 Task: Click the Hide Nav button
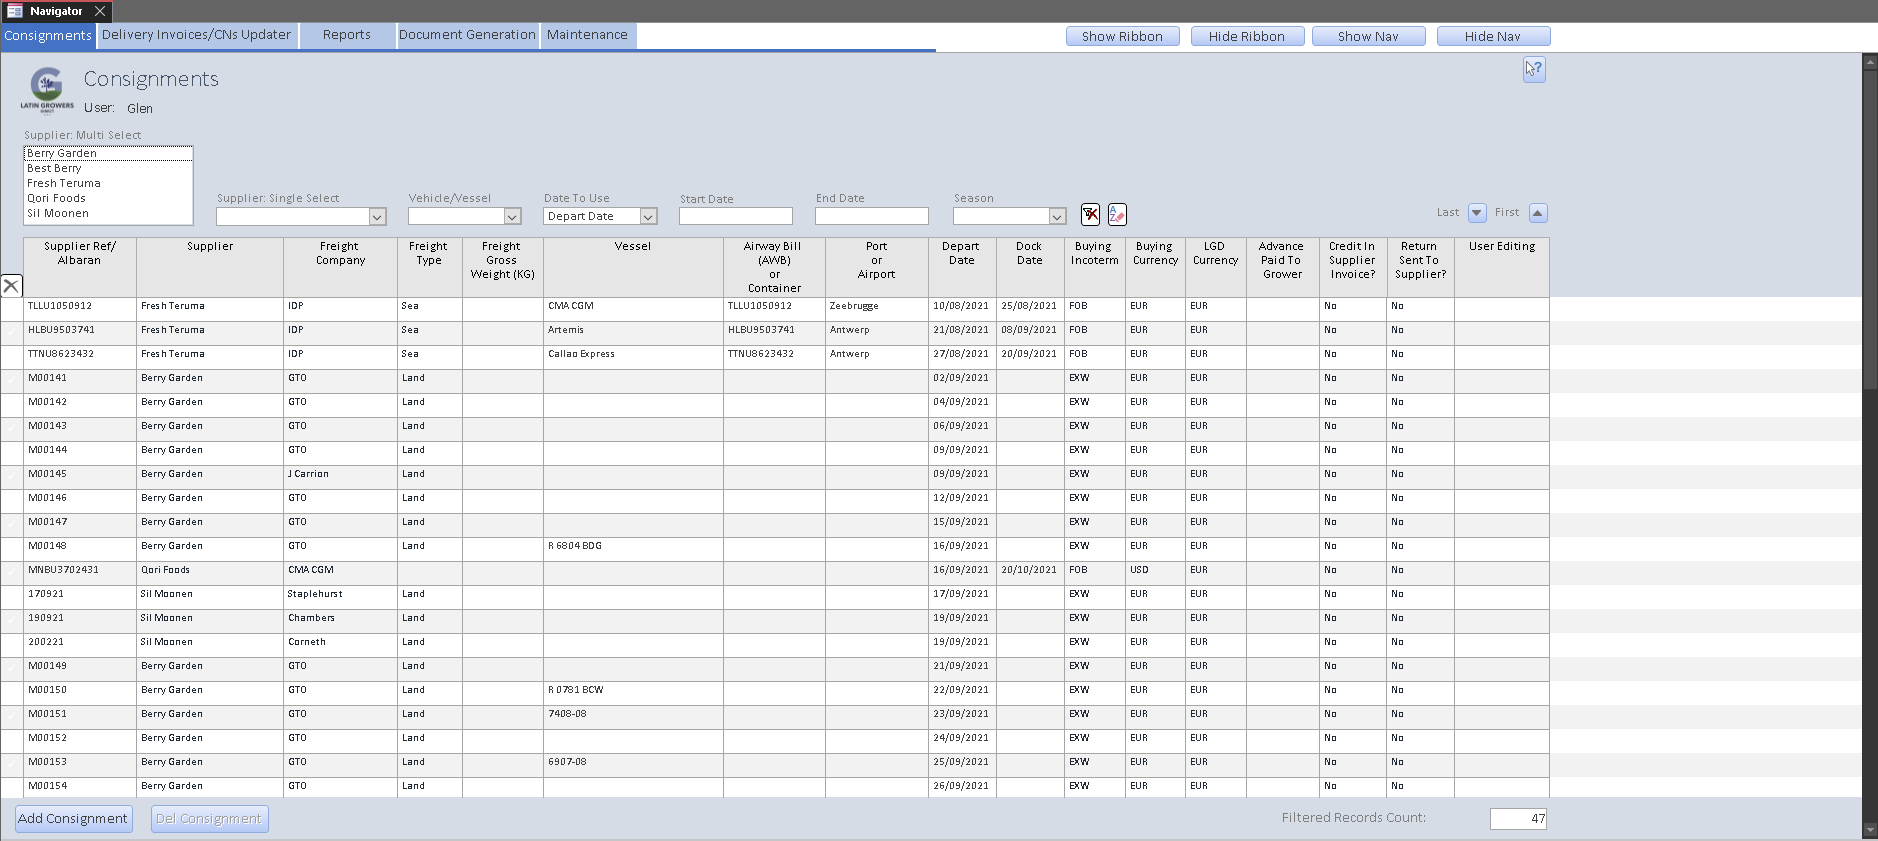pos(1492,37)
